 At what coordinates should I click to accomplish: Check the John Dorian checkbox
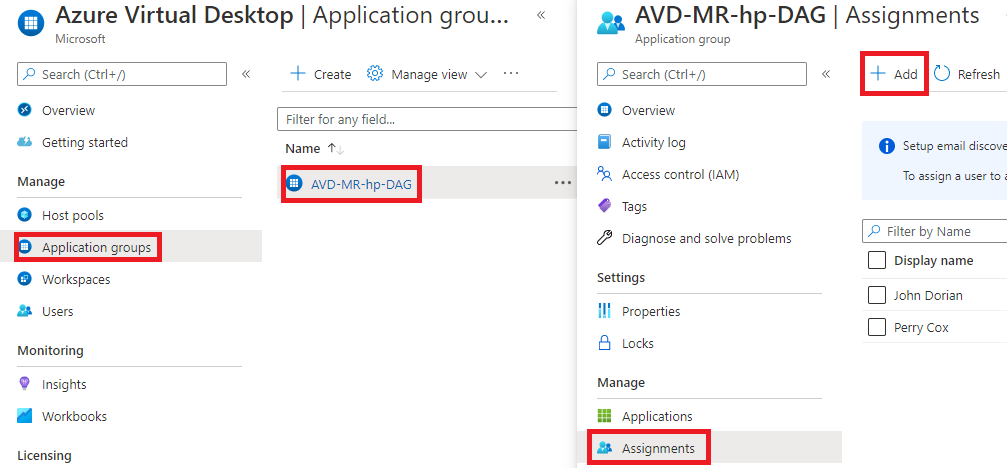[877, 295]
